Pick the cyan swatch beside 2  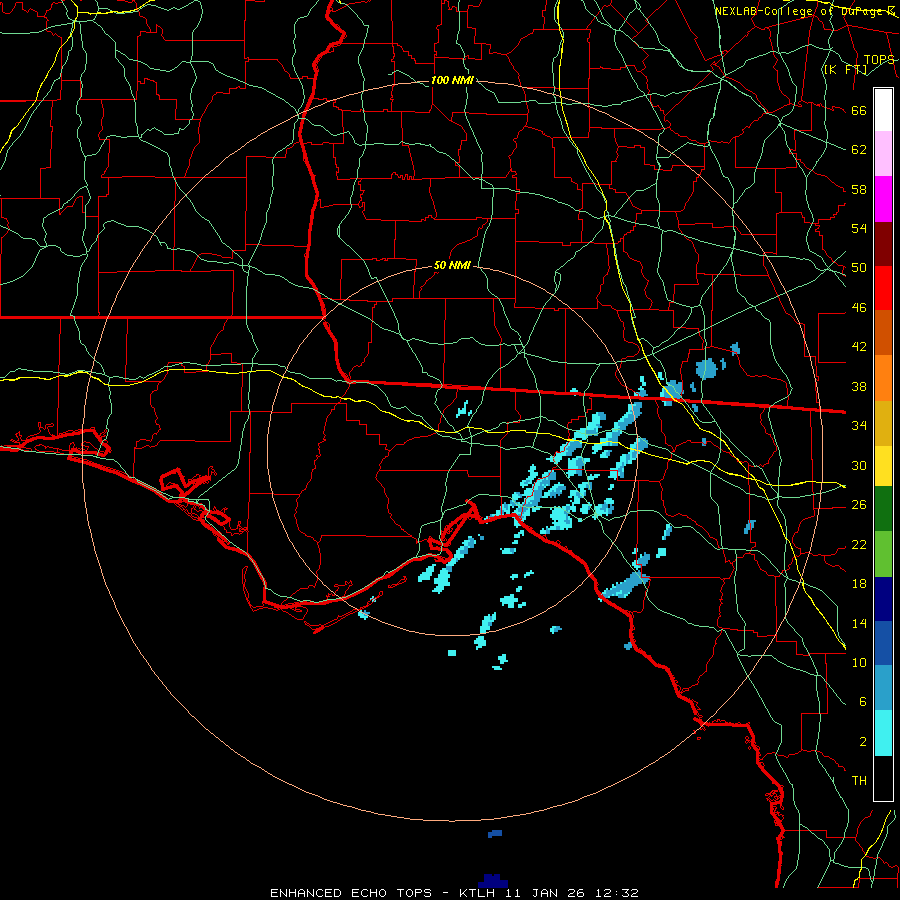point(883,733)
